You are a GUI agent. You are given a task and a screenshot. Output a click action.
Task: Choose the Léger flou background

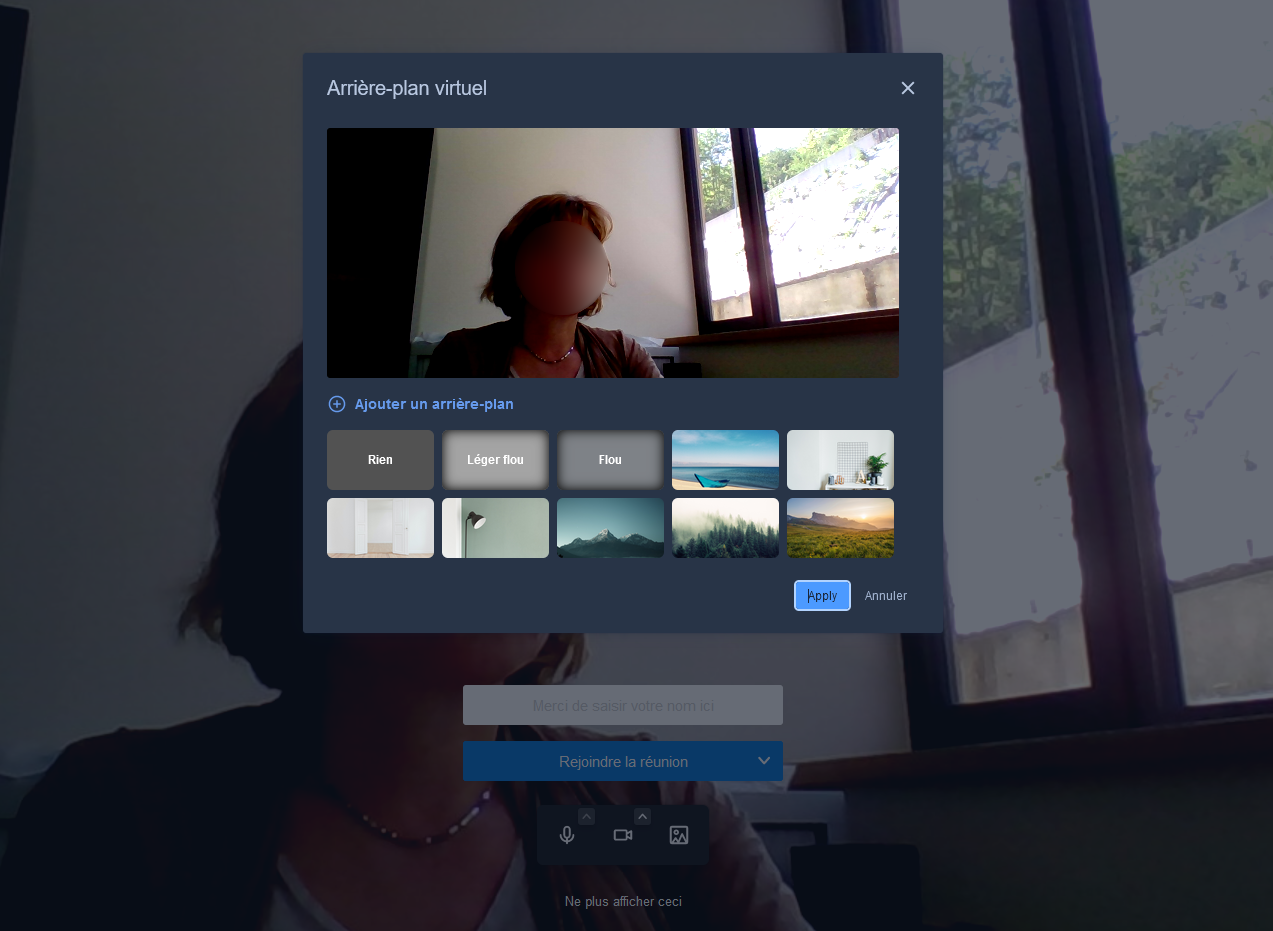[495, 460]
